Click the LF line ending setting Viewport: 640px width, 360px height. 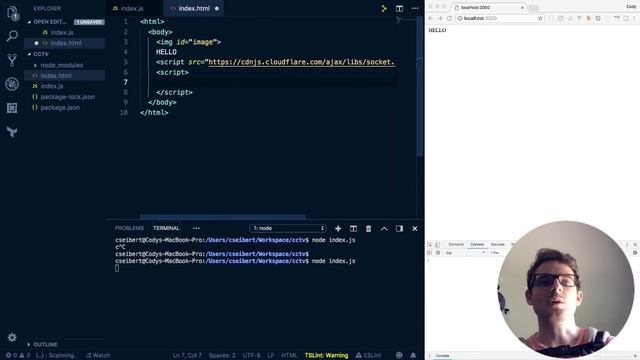click(x=271, y=355)
